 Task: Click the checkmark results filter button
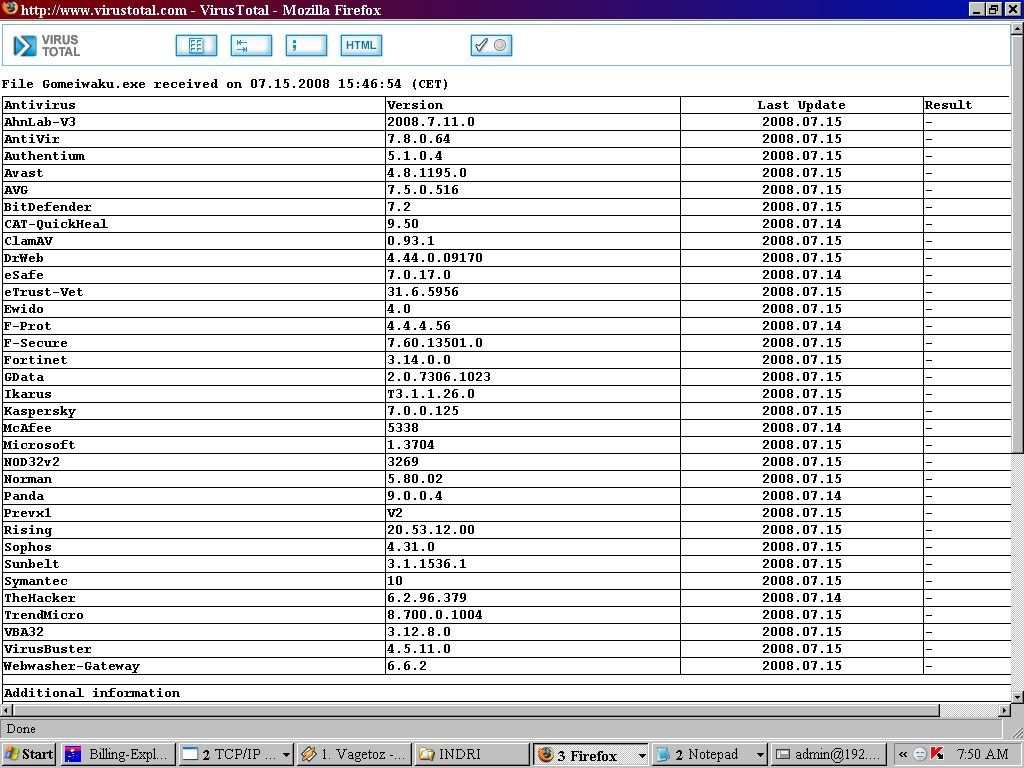490,45
